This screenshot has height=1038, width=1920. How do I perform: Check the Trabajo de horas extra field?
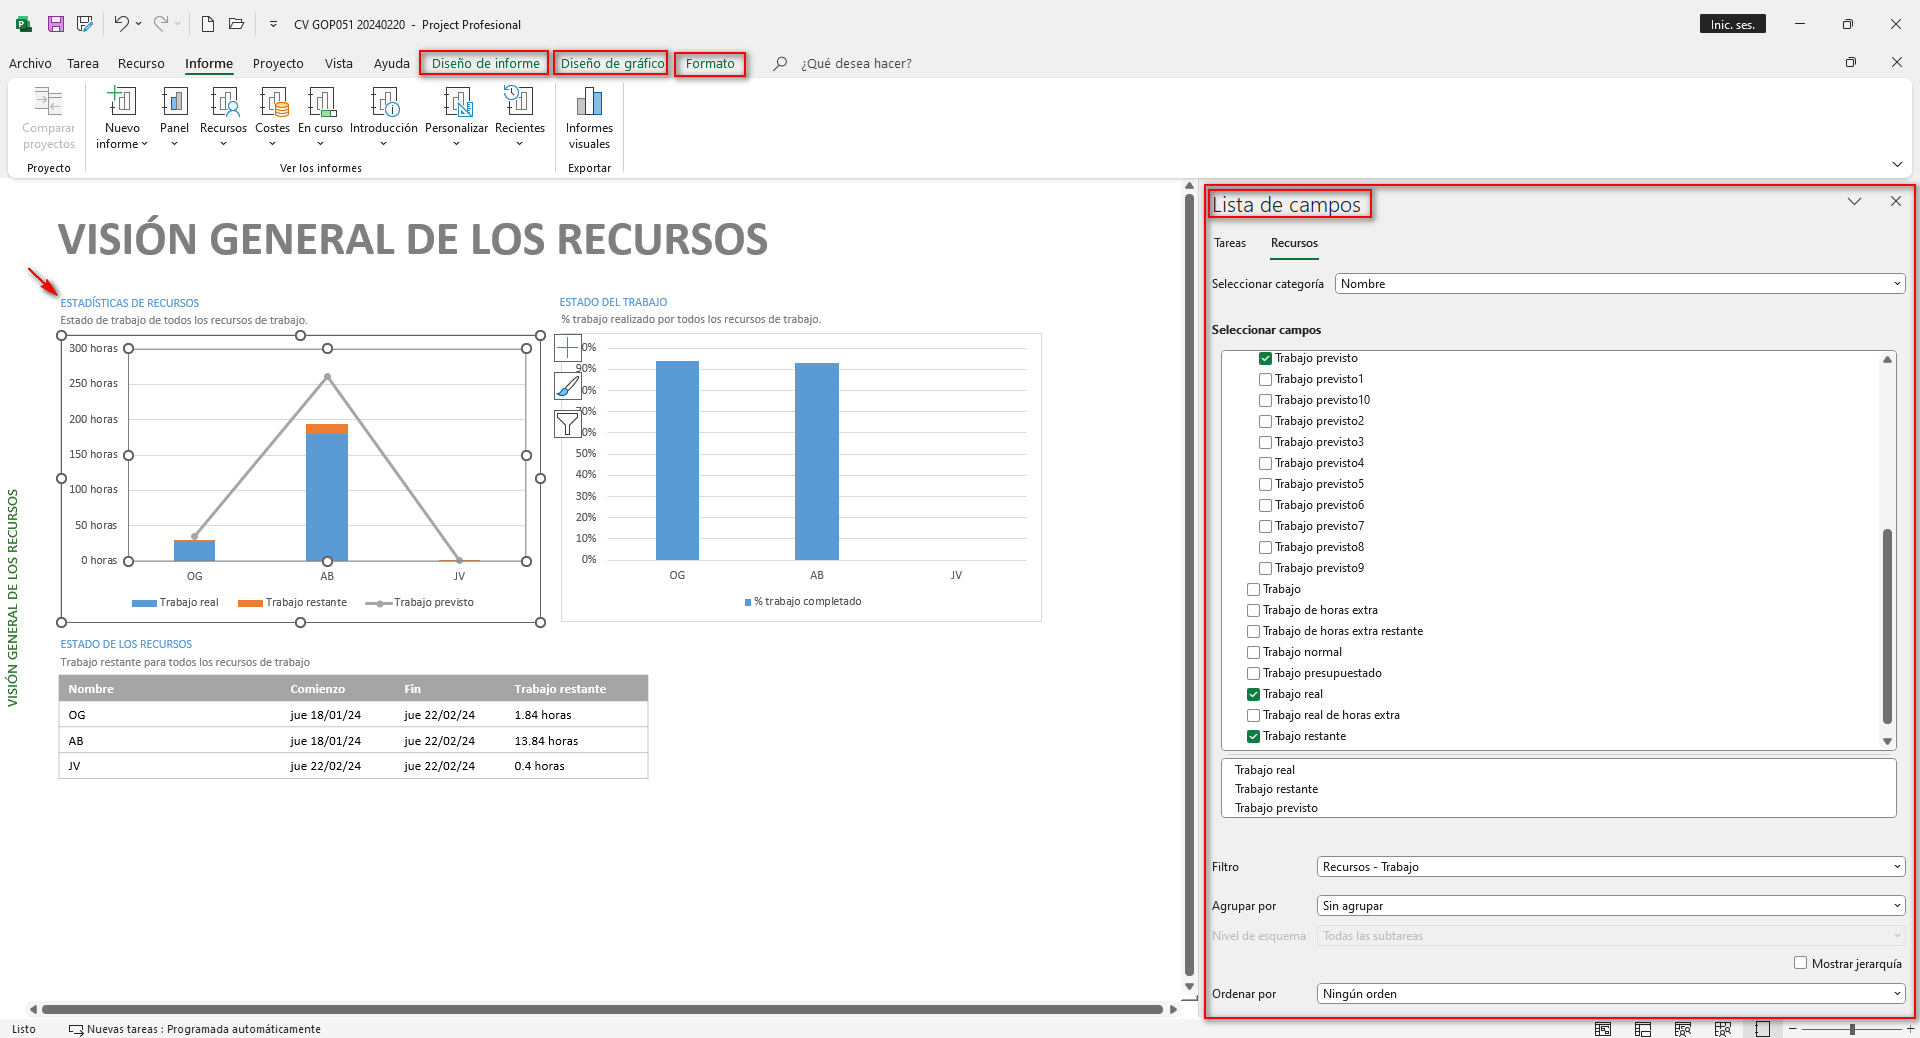pos(1253,610)
